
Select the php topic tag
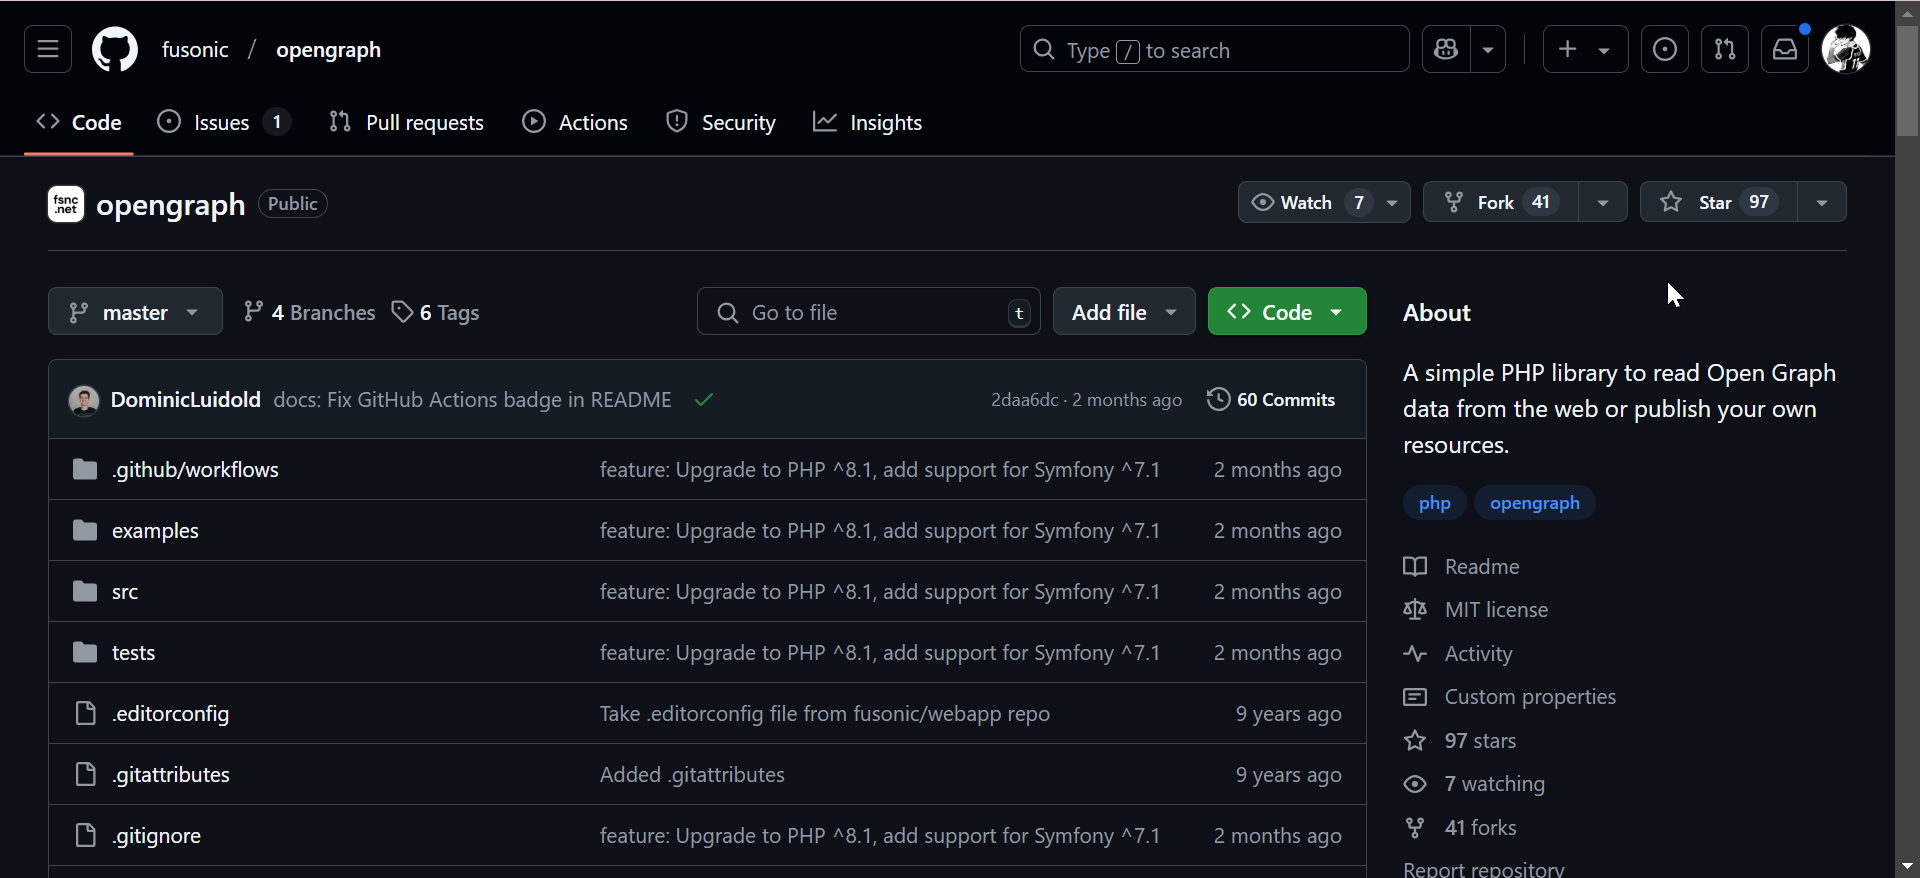point(1434,502)
